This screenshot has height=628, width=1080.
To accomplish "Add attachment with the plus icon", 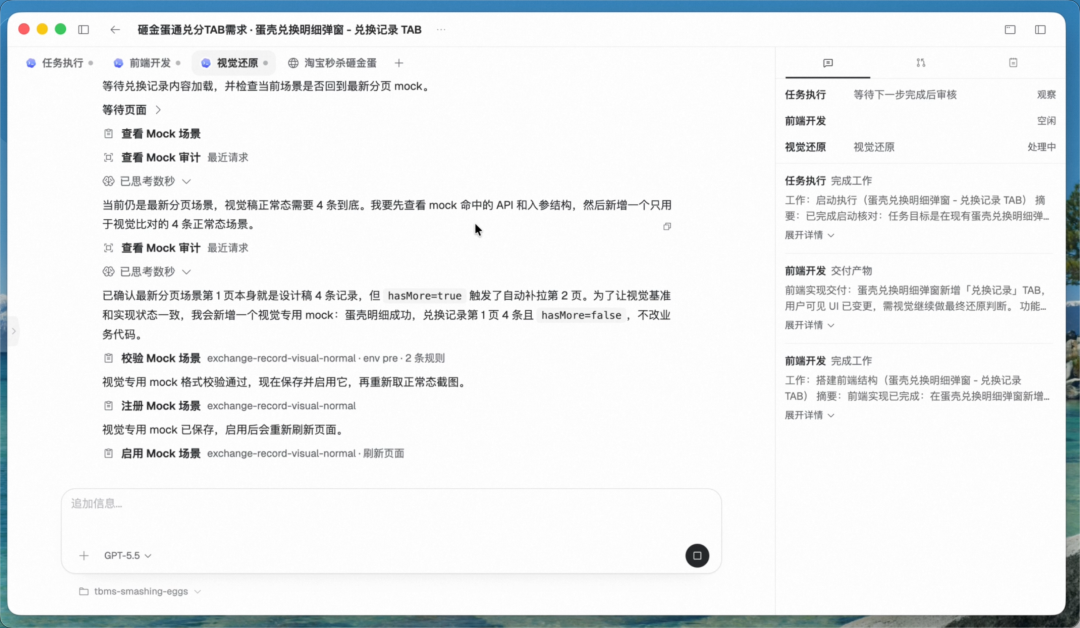I will coord(84,556).
